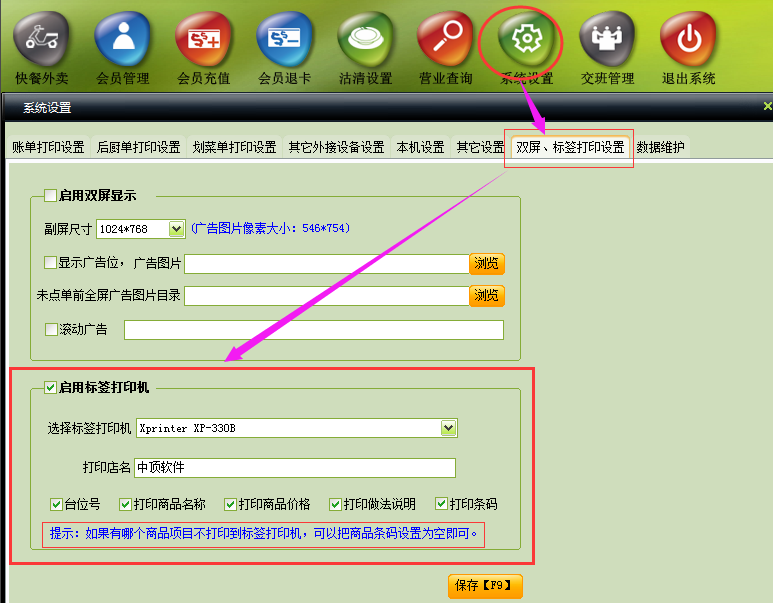The image size is (773, 603).
Task: Open 营业查询 magnifier icon
Action: (446, 39)
